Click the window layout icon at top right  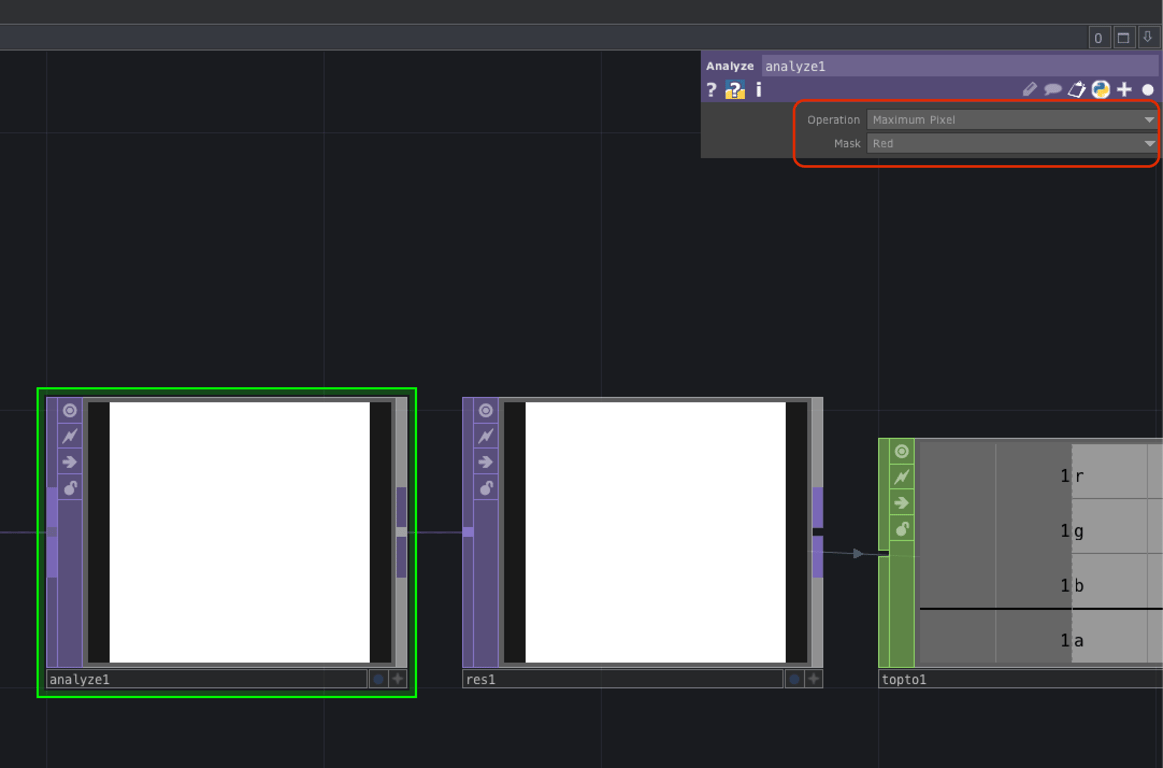[1123, 38]
